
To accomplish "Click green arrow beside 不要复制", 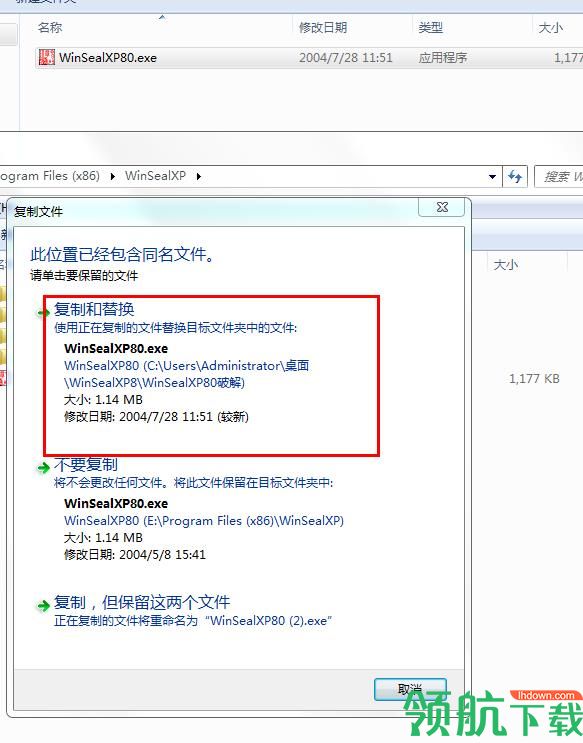I will click(x=44, y=468).
